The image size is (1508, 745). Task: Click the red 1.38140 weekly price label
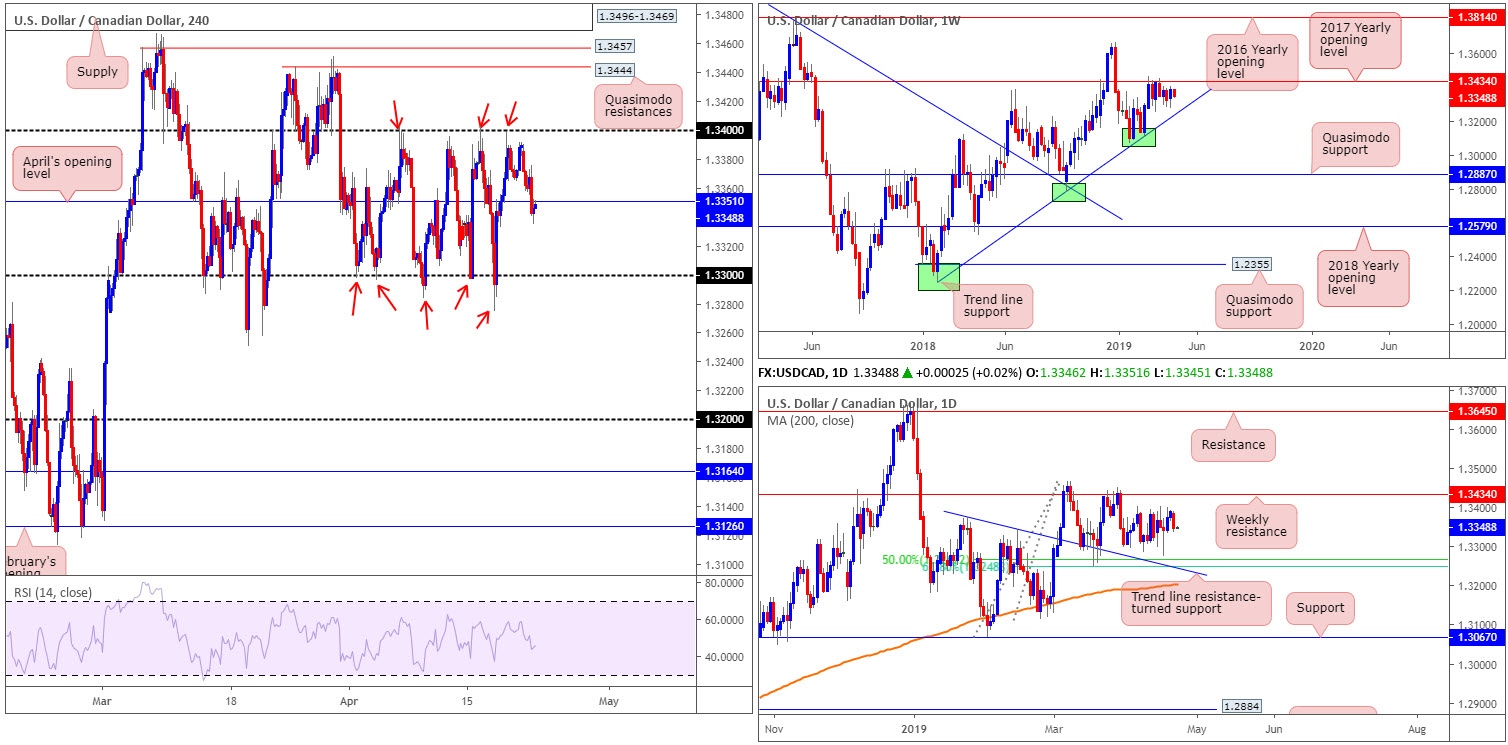pyautogui.click(x=1478, y=18)
